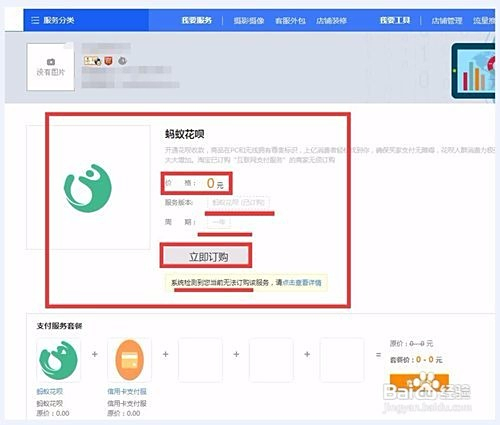Screen dimensions: 500x425
Task: Click the orange package purchase button
Action: tap(419, 383)
